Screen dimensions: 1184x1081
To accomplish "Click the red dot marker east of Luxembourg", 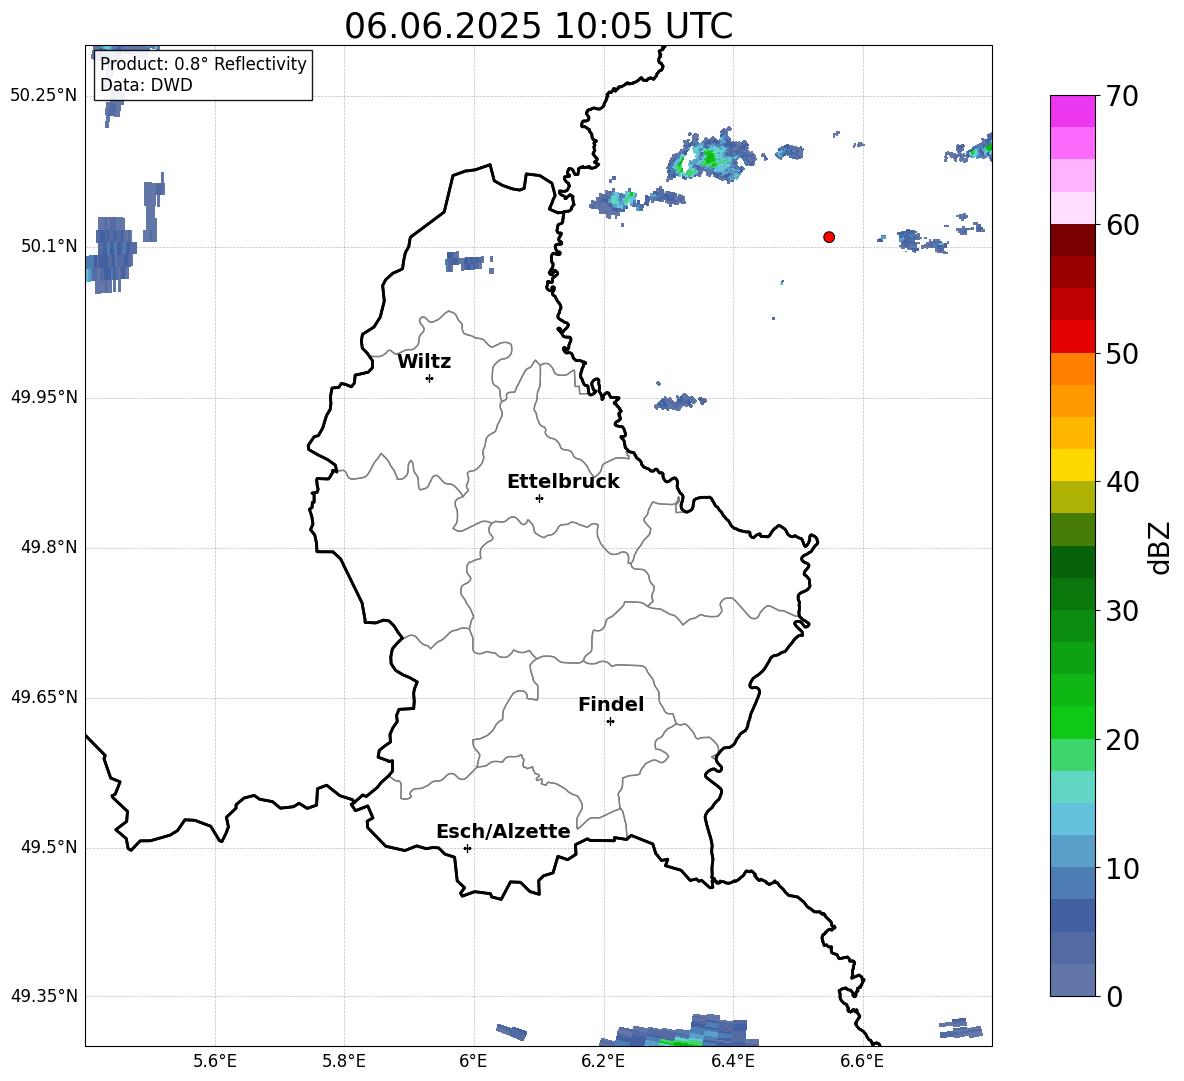I will [829, 237].
